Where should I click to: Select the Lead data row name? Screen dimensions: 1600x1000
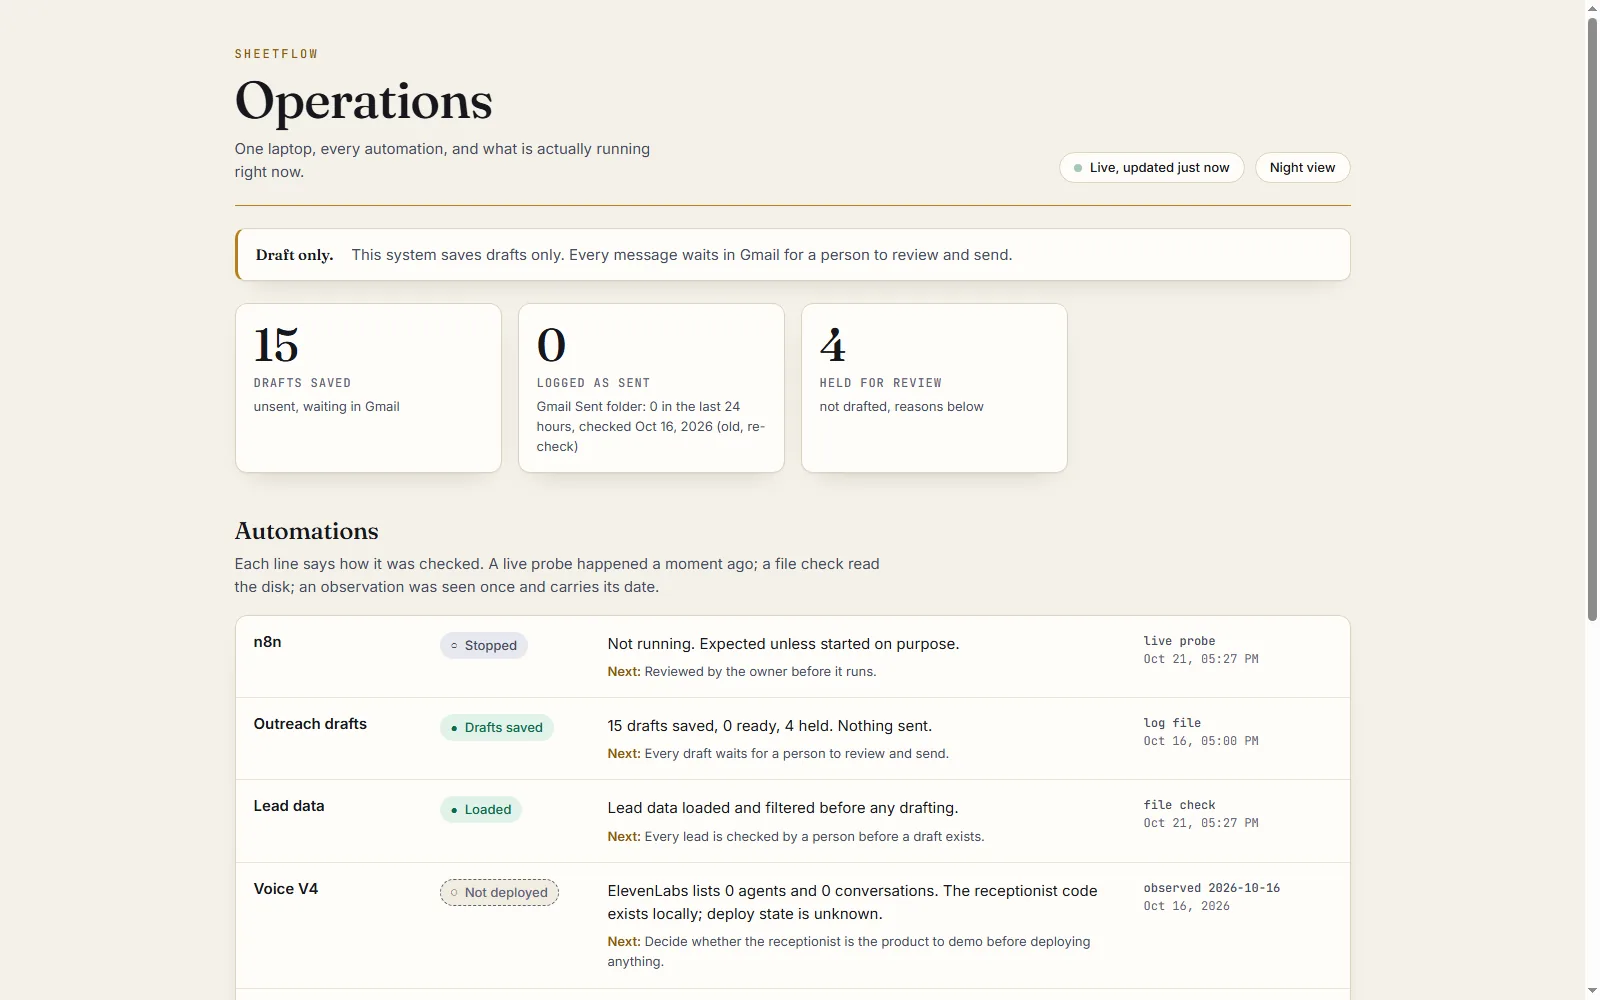(x=289, y=806)
